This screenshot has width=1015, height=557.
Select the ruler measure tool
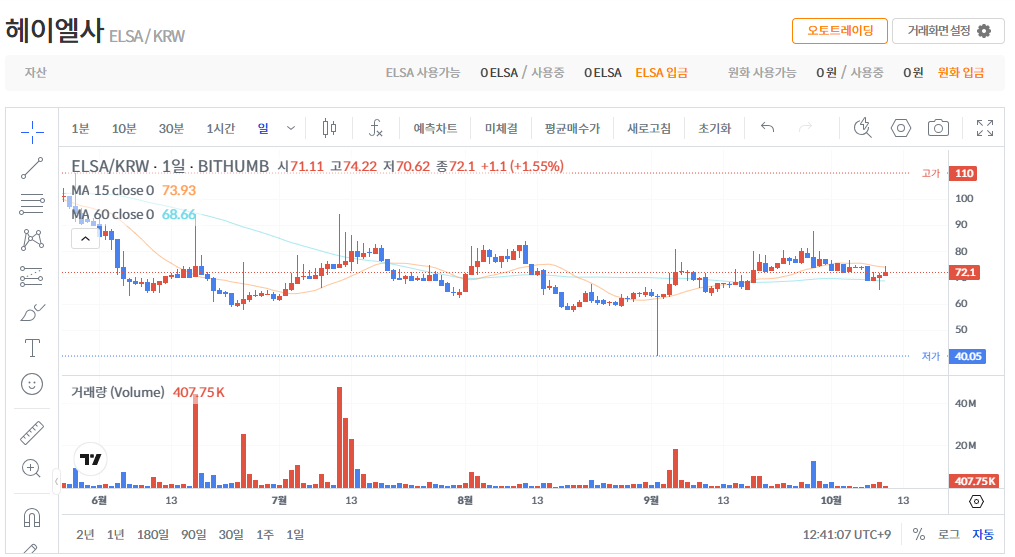point(32,433)
